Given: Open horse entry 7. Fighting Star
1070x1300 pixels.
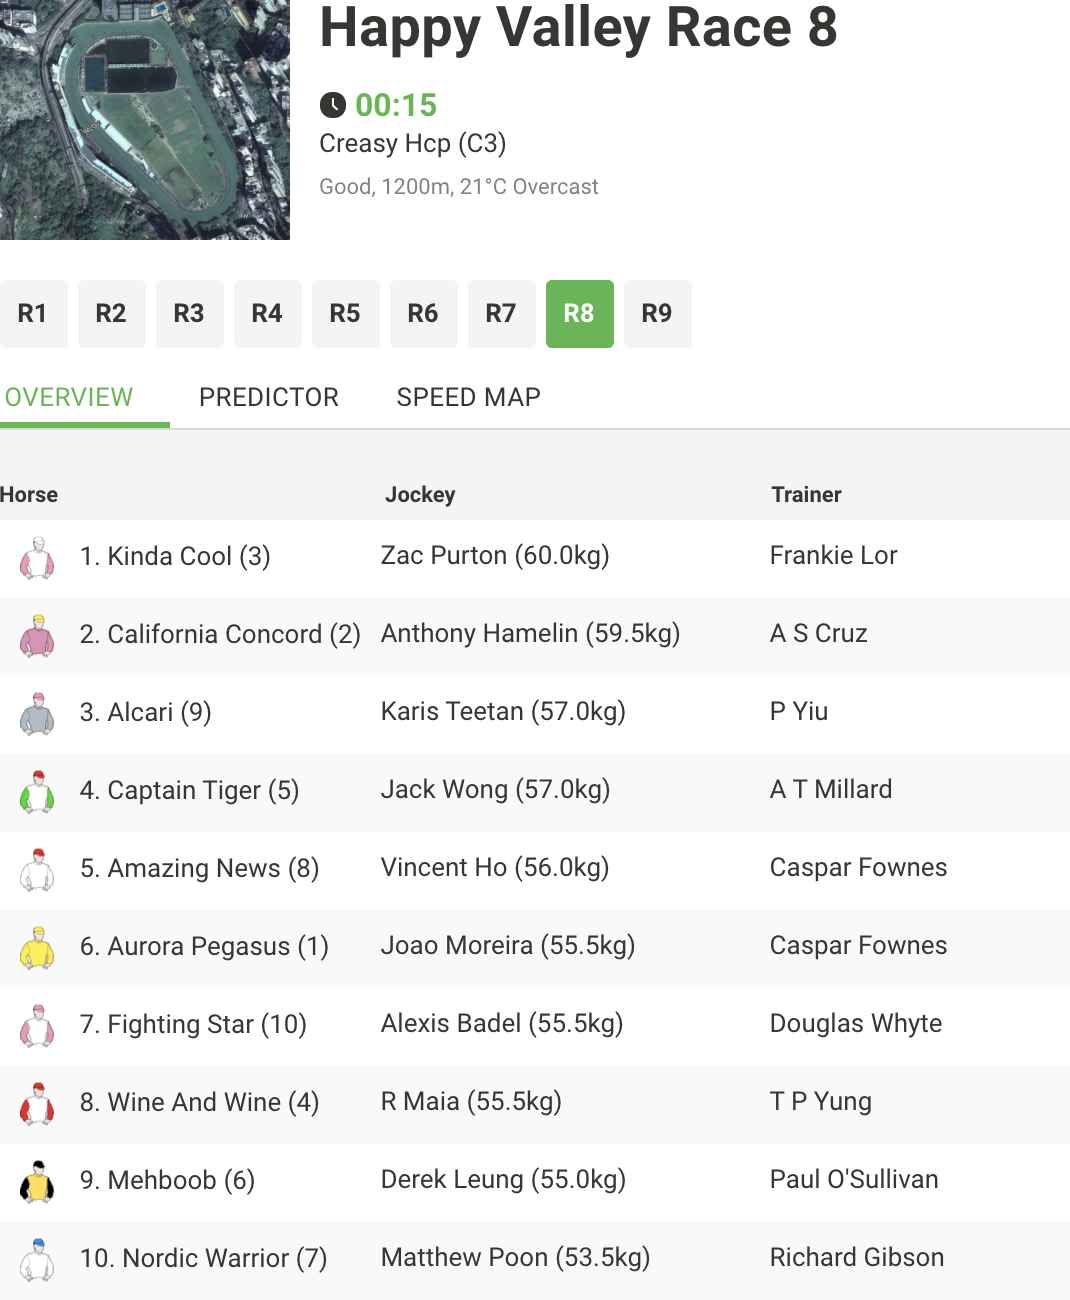Looking at the screenshot, I should click(x=193, y=1025).
